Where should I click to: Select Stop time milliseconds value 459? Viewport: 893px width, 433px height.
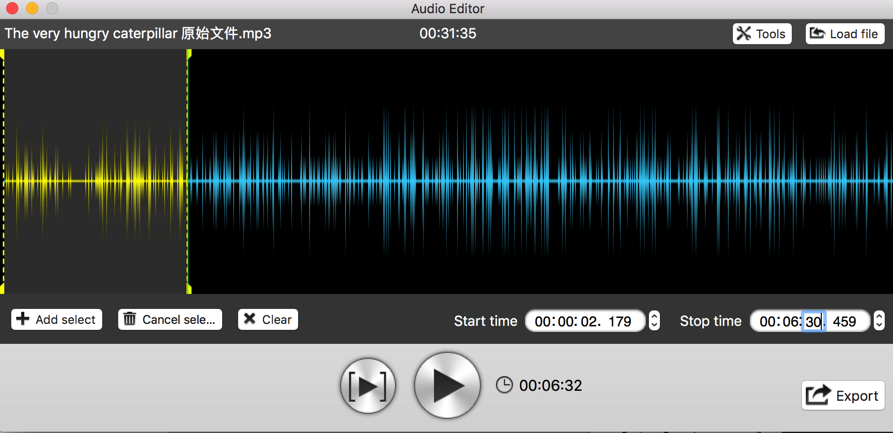click(844, 322)
